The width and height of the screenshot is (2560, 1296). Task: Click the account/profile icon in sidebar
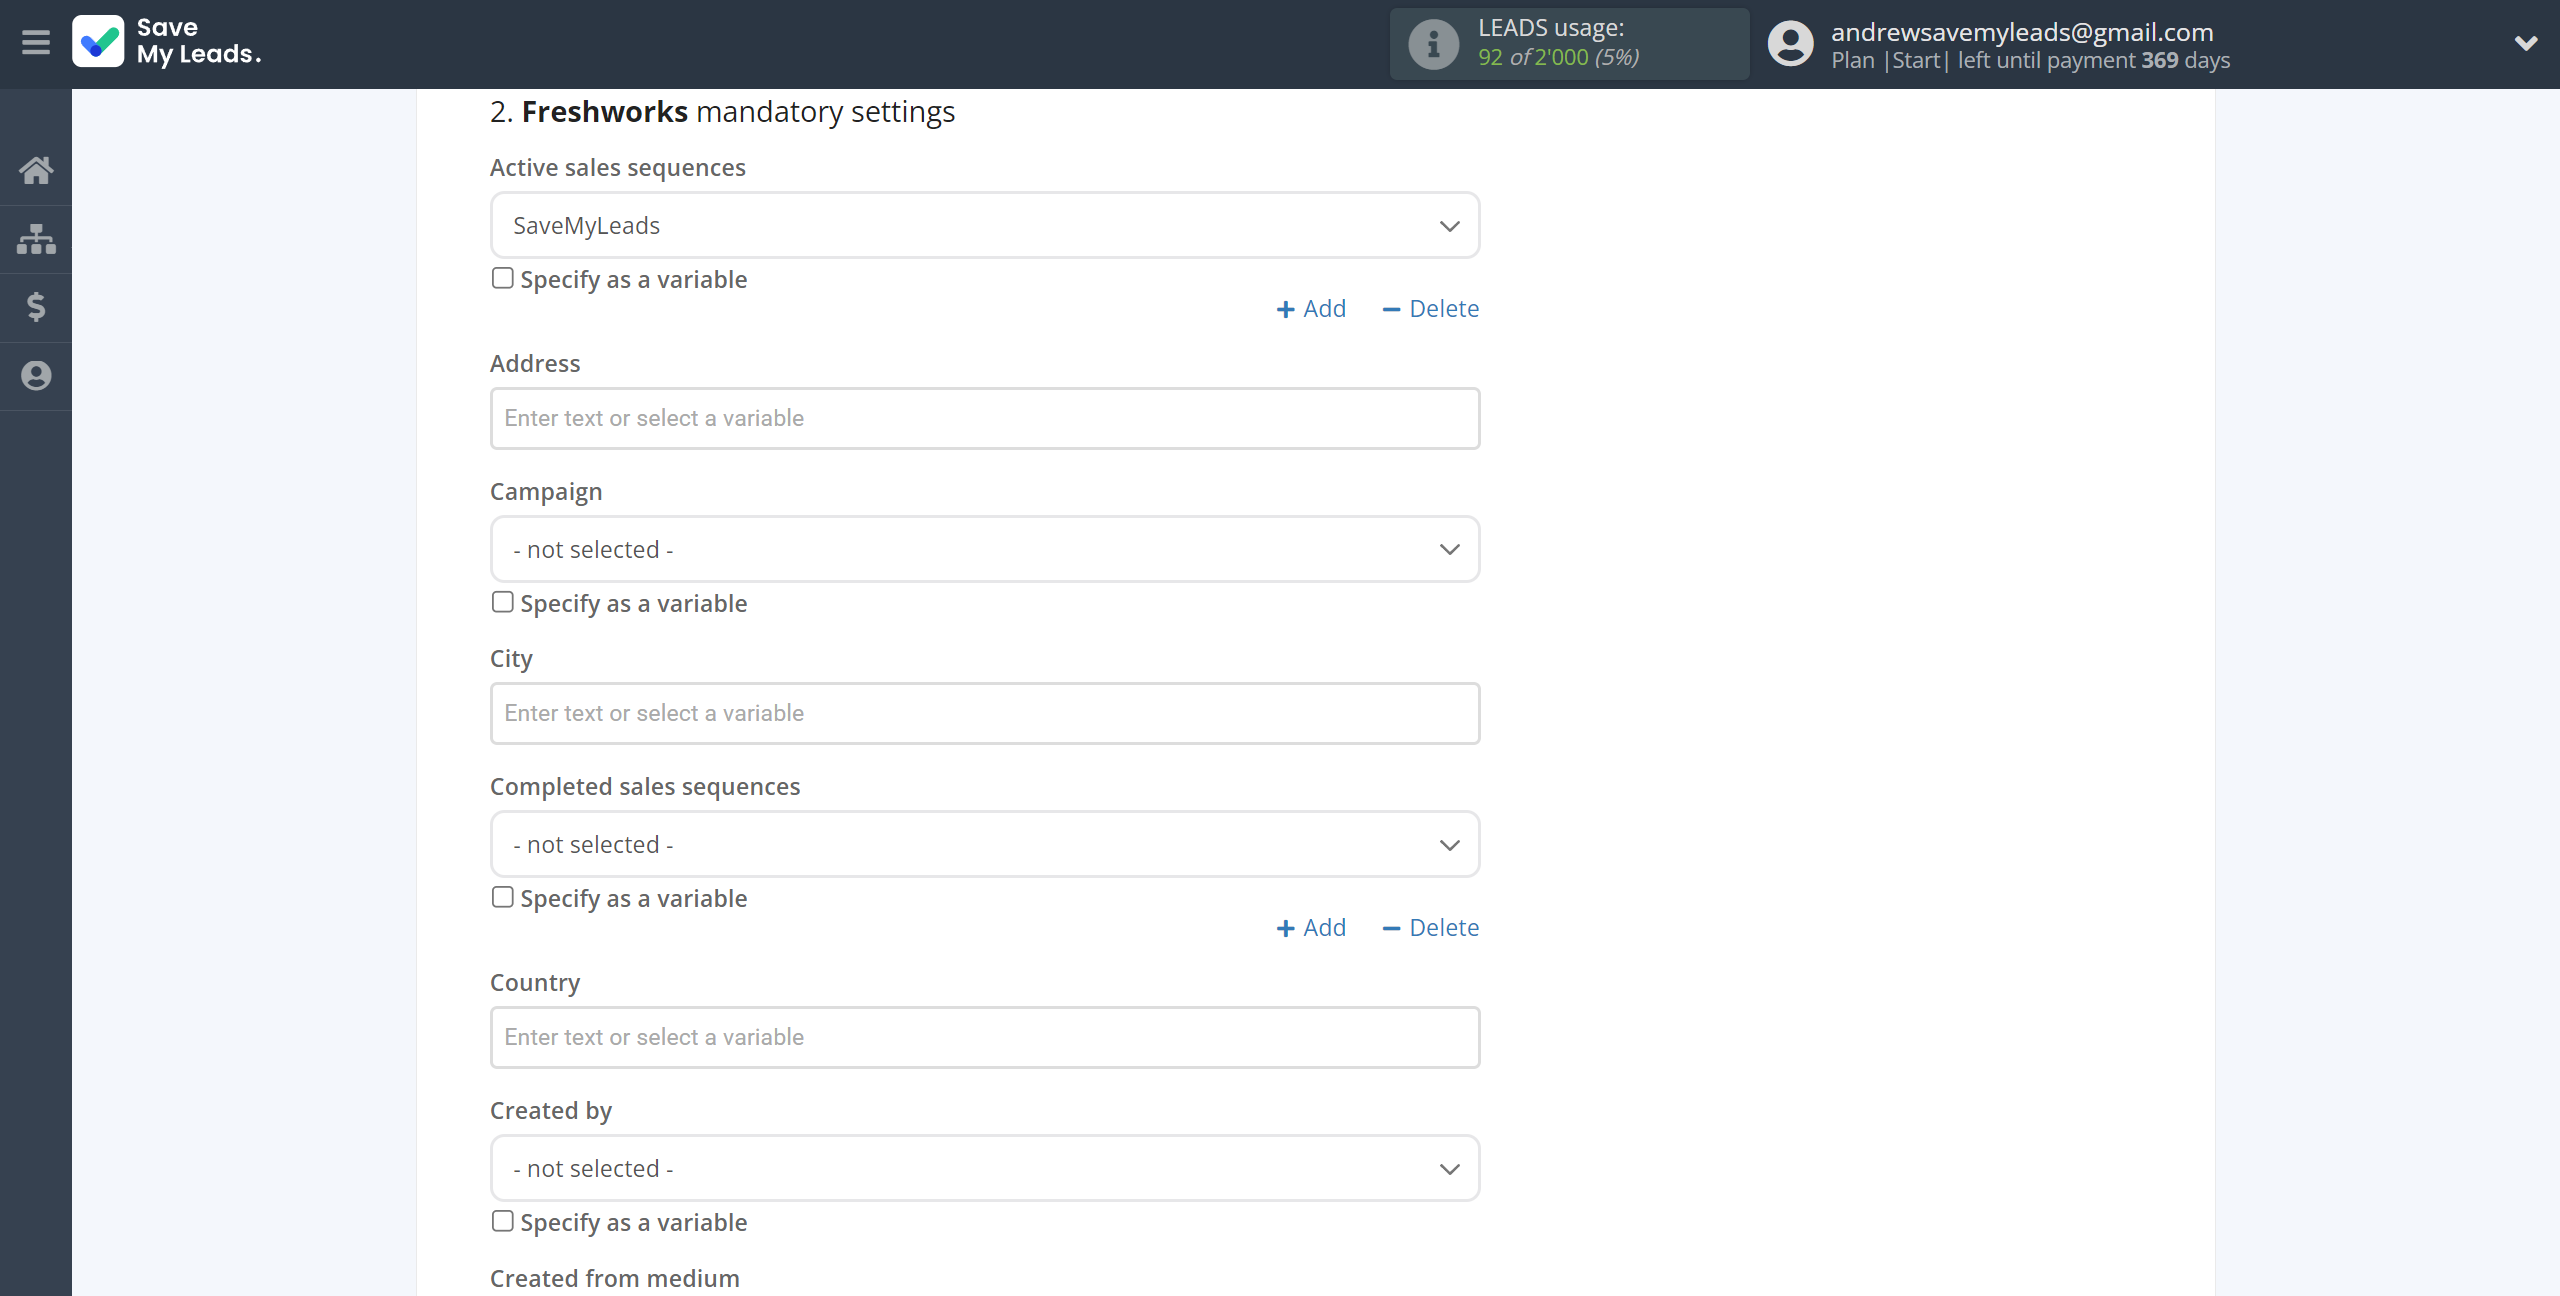pyautogui.click(x=36, y=375)
